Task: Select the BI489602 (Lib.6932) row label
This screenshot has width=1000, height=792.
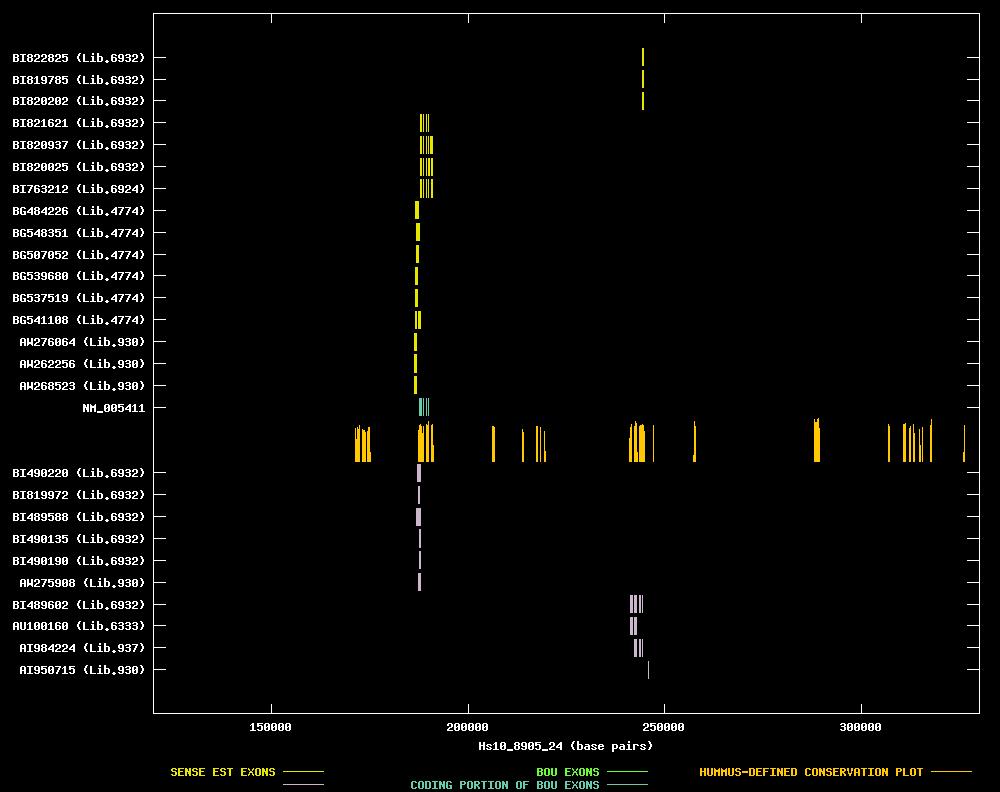Action: click(x=78, y=605)
